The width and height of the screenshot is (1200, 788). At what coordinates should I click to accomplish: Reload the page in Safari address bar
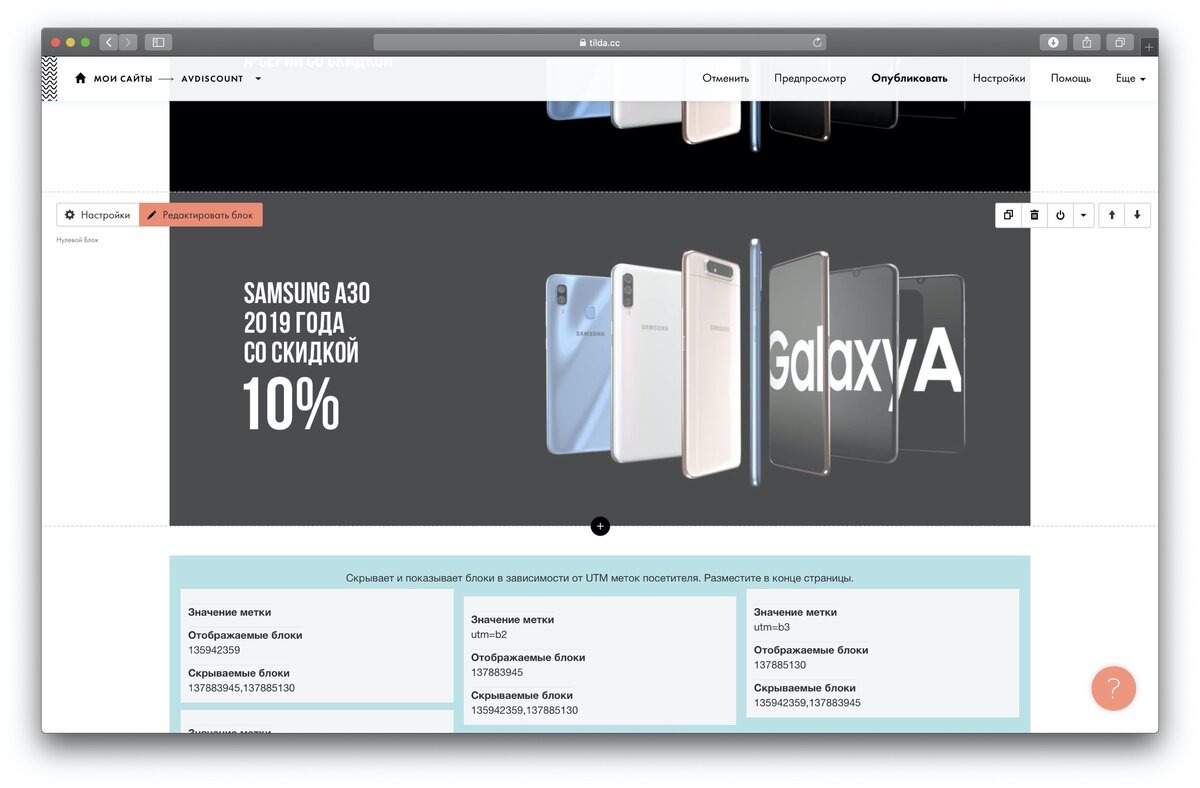(817, 42)
